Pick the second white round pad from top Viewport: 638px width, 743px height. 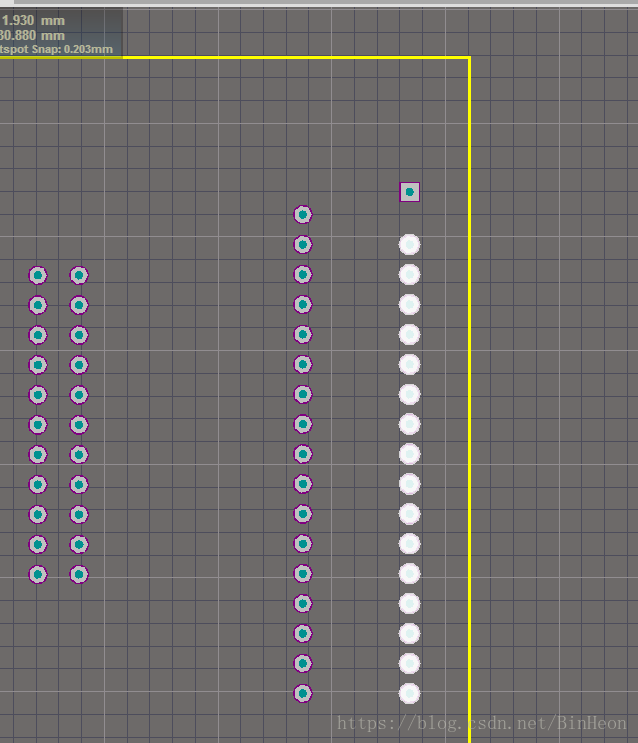409,275
